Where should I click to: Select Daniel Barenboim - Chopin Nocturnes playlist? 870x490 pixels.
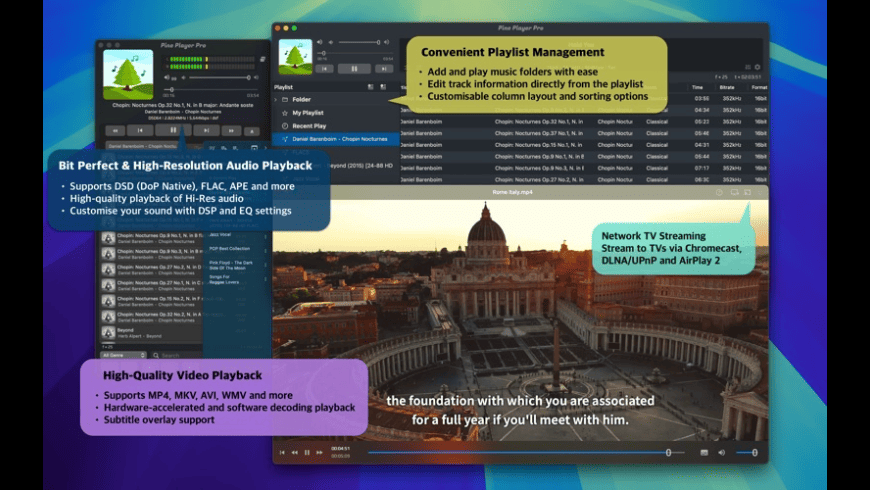point(336,139)
